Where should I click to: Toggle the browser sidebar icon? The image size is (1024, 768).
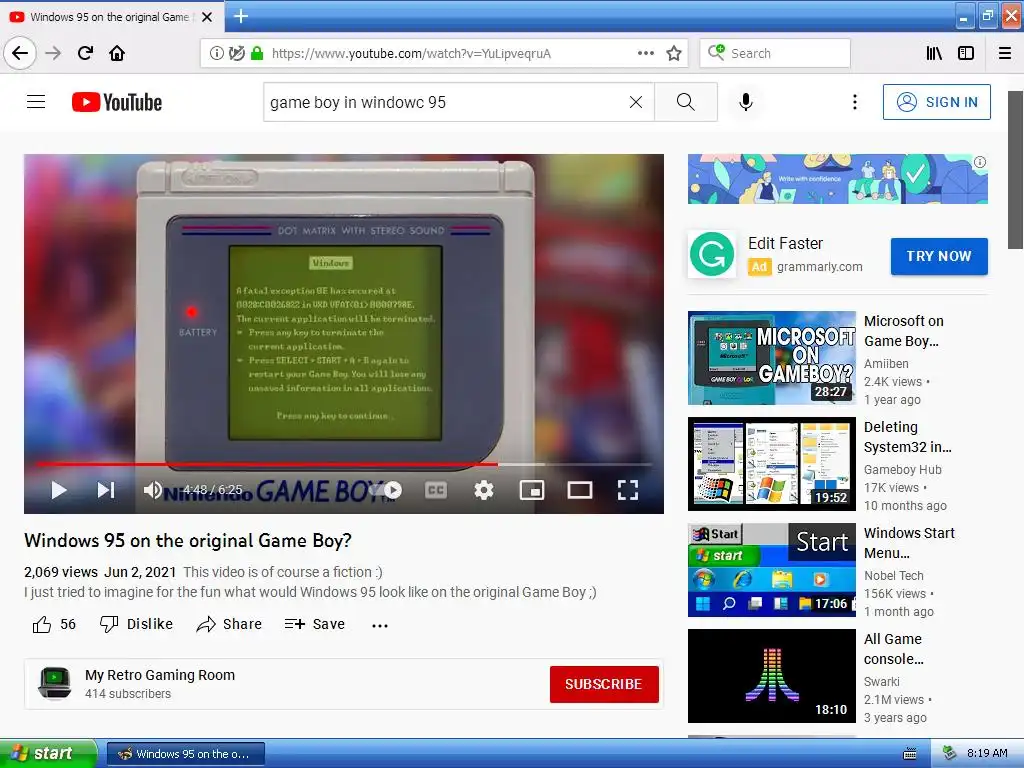tap(966, 54)
